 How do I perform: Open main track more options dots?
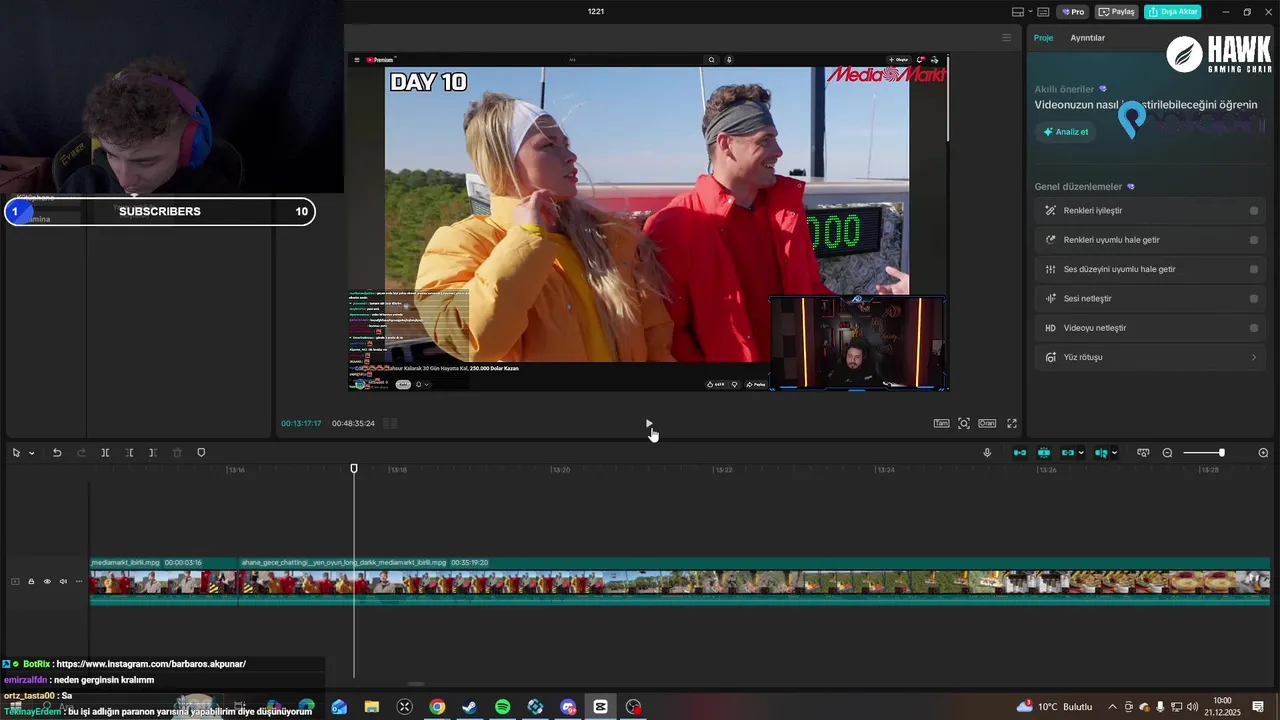pyautogui.click(x=79, y=581)
